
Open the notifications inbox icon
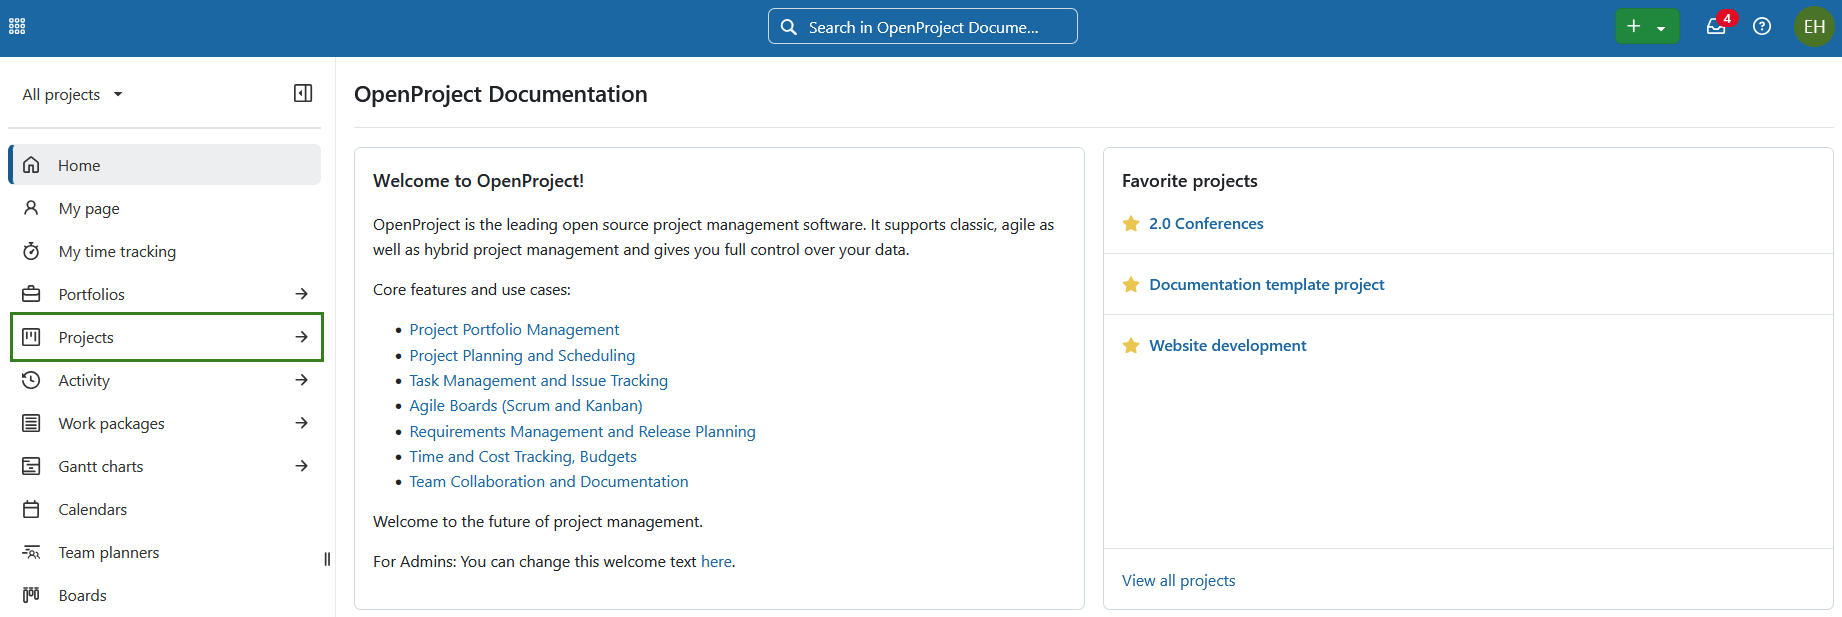tap(1716, 27)
